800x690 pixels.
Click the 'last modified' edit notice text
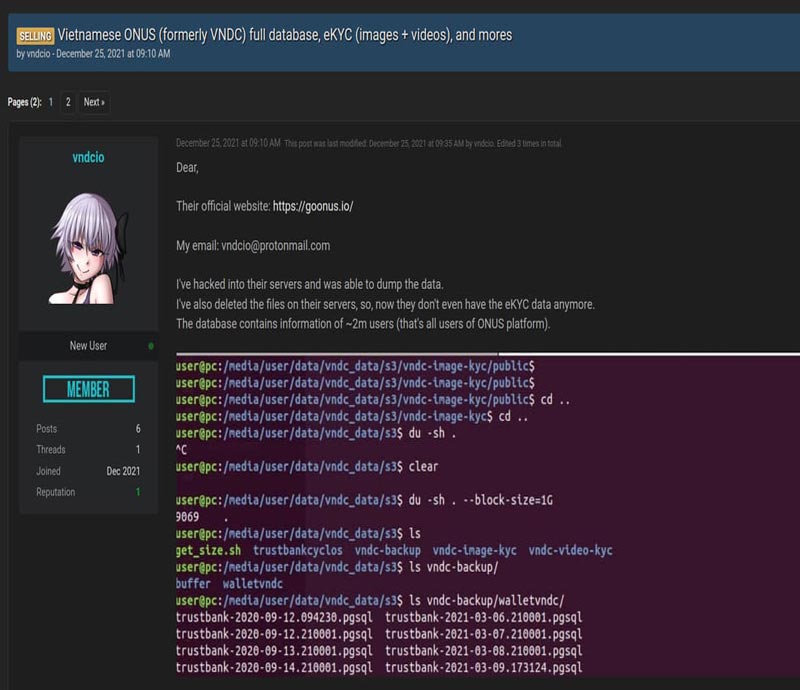tap(423, 143)
